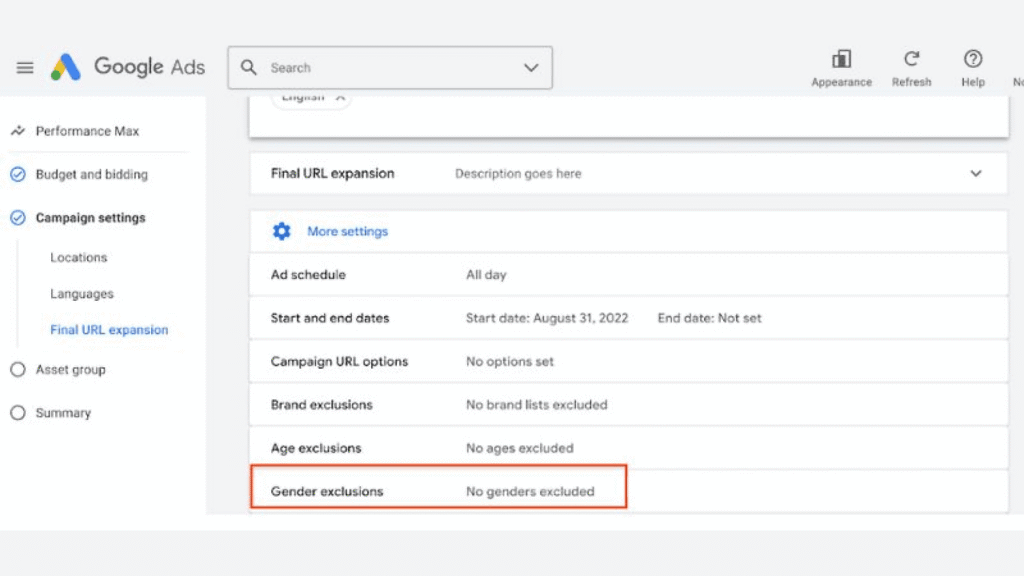Click the Campaign settings step
The width and height of the screenshot is (1024, 576).
[90, 217]
